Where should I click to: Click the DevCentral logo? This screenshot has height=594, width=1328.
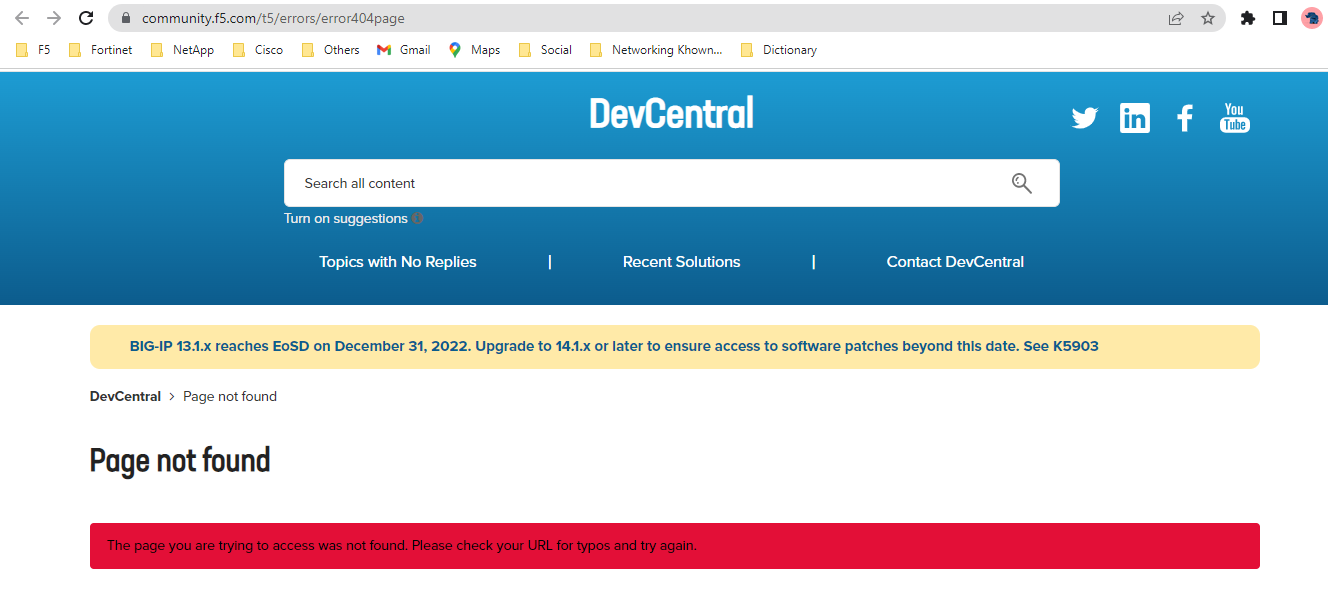[671, 113]
